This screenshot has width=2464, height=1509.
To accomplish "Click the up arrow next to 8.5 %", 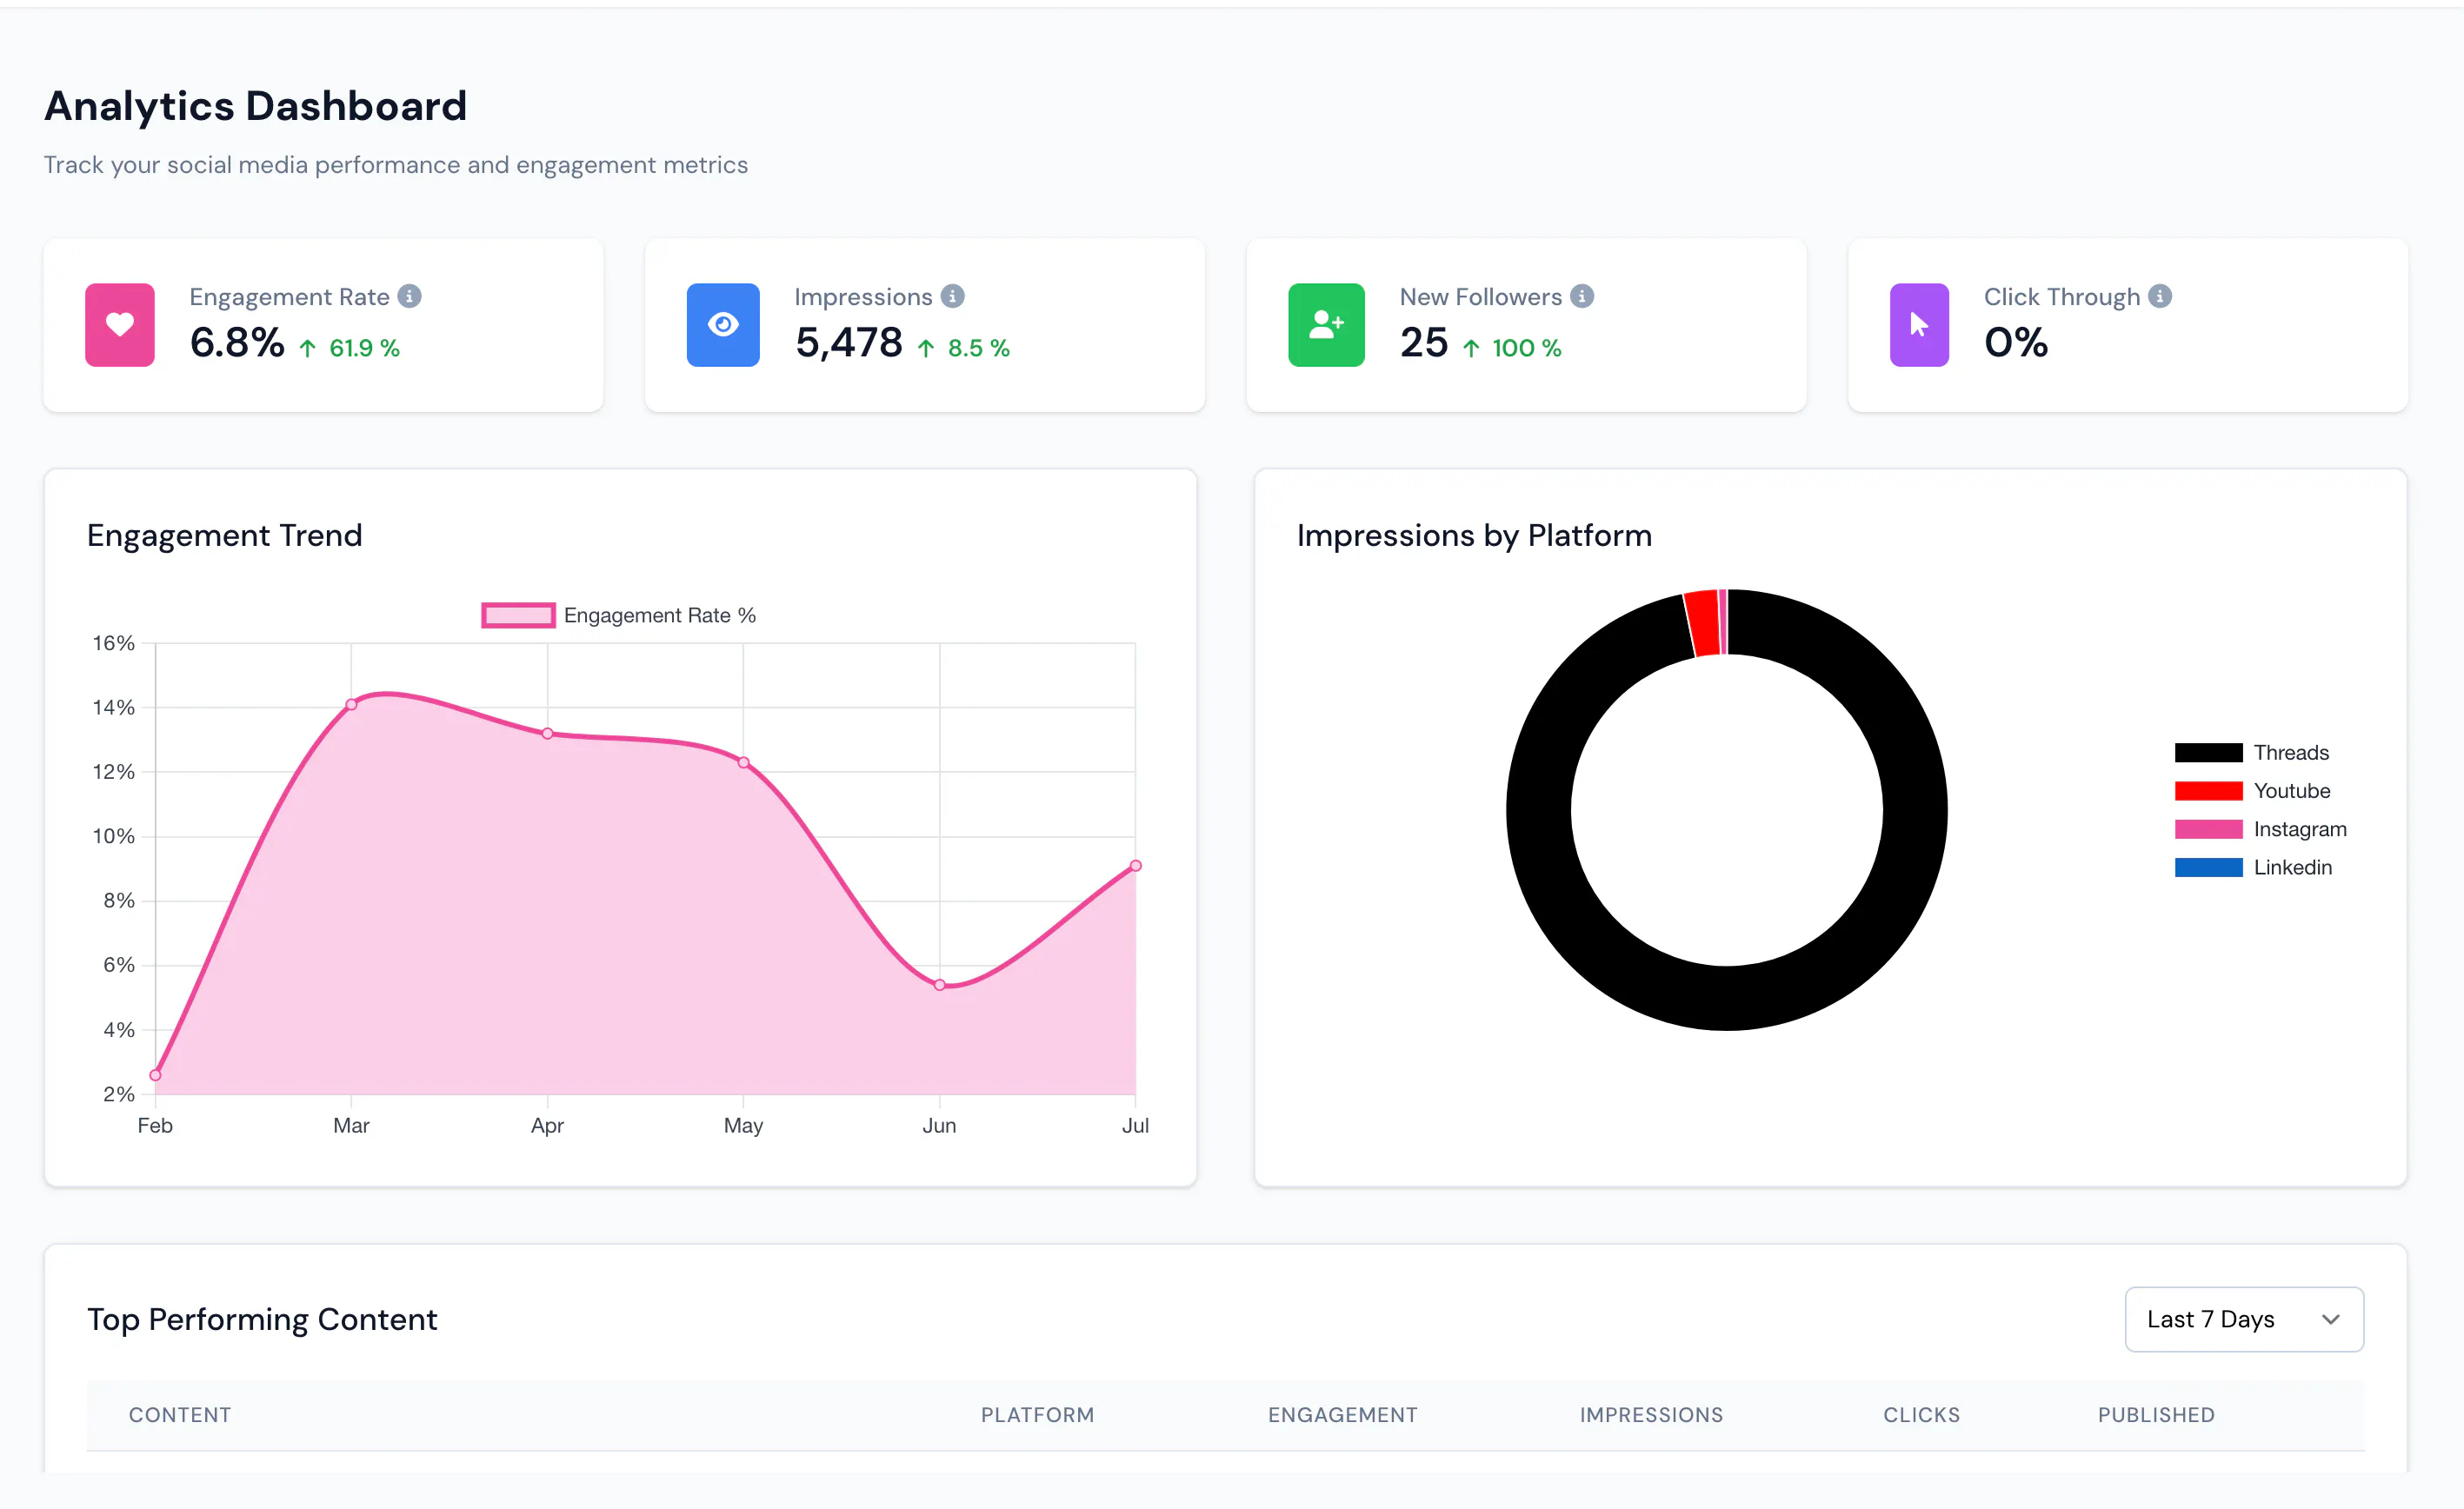I will pos(926,348).
